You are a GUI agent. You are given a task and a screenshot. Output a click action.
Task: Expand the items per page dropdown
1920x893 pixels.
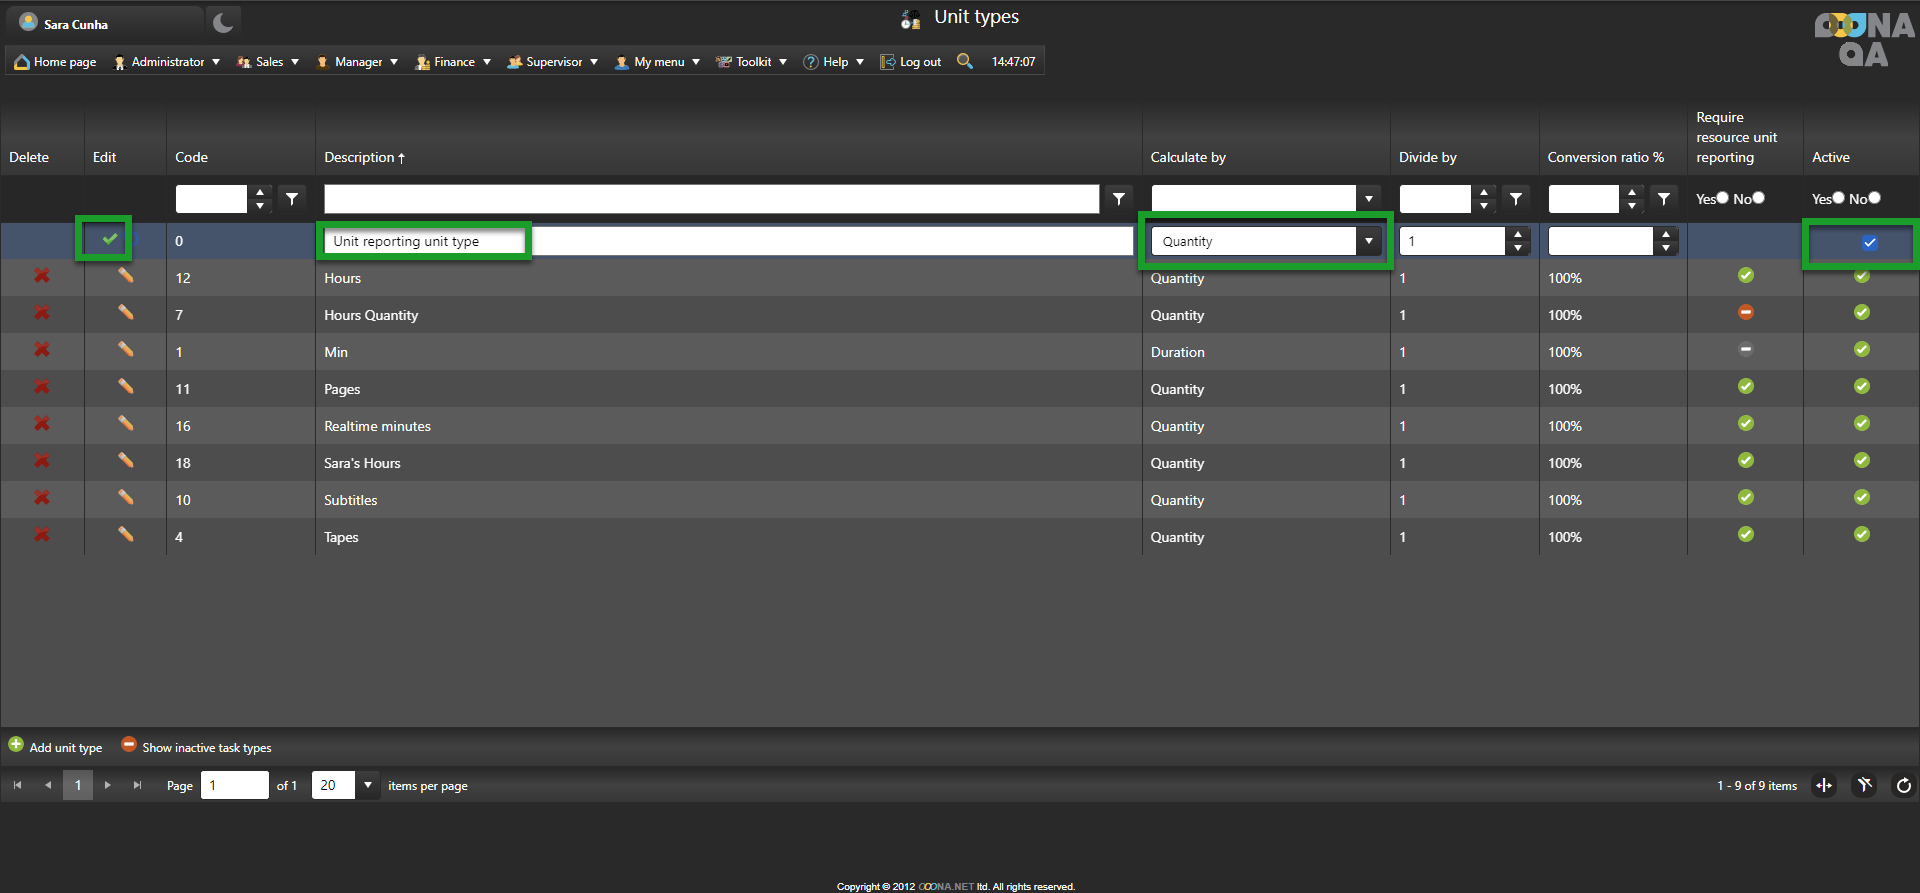368,785
